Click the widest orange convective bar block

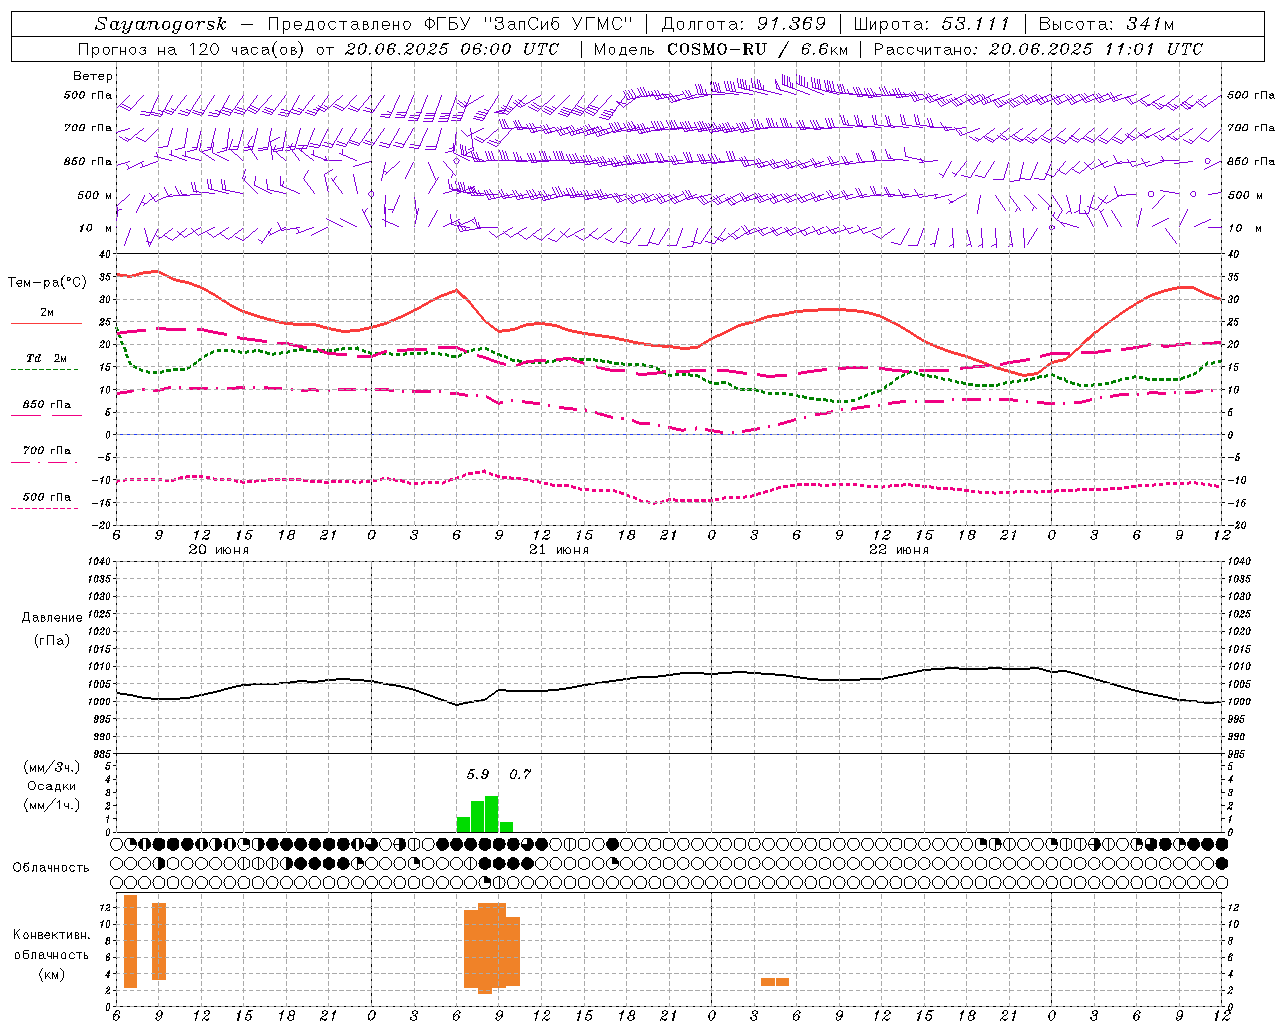(492, 948)
